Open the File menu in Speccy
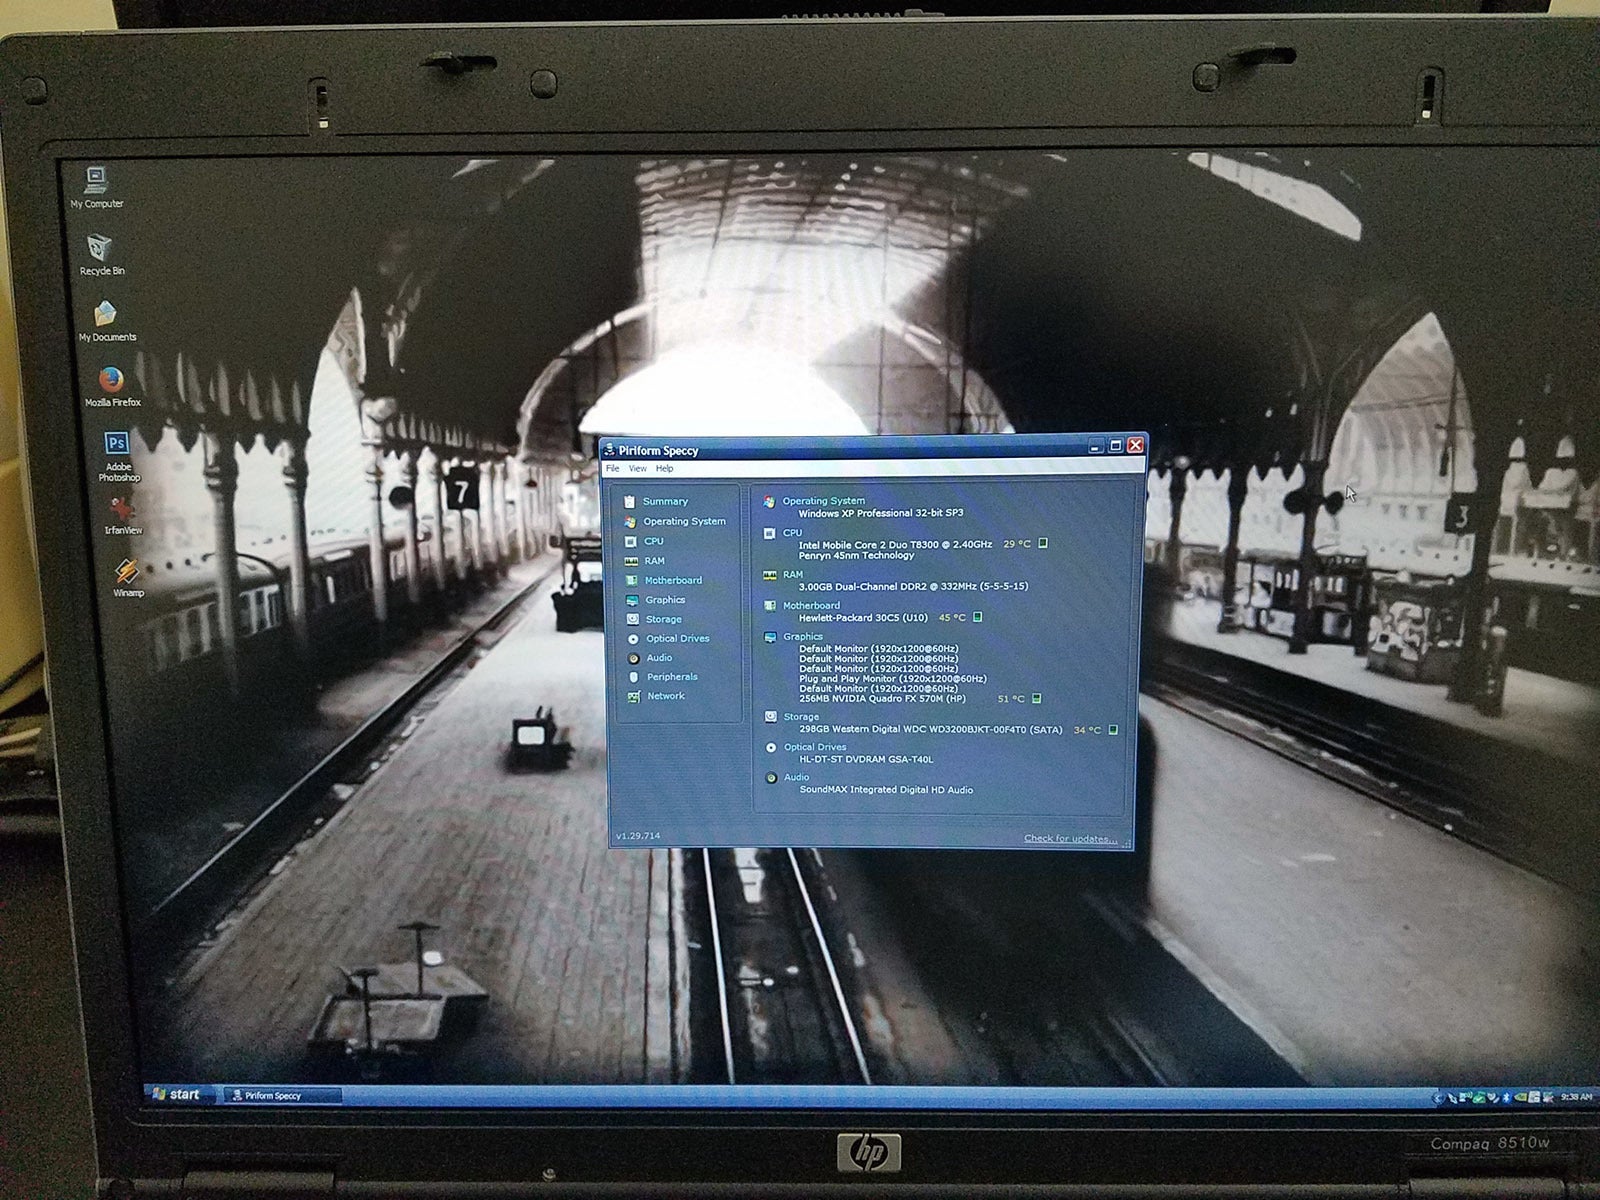1600x1200 pixels. [x=612, y=468]
